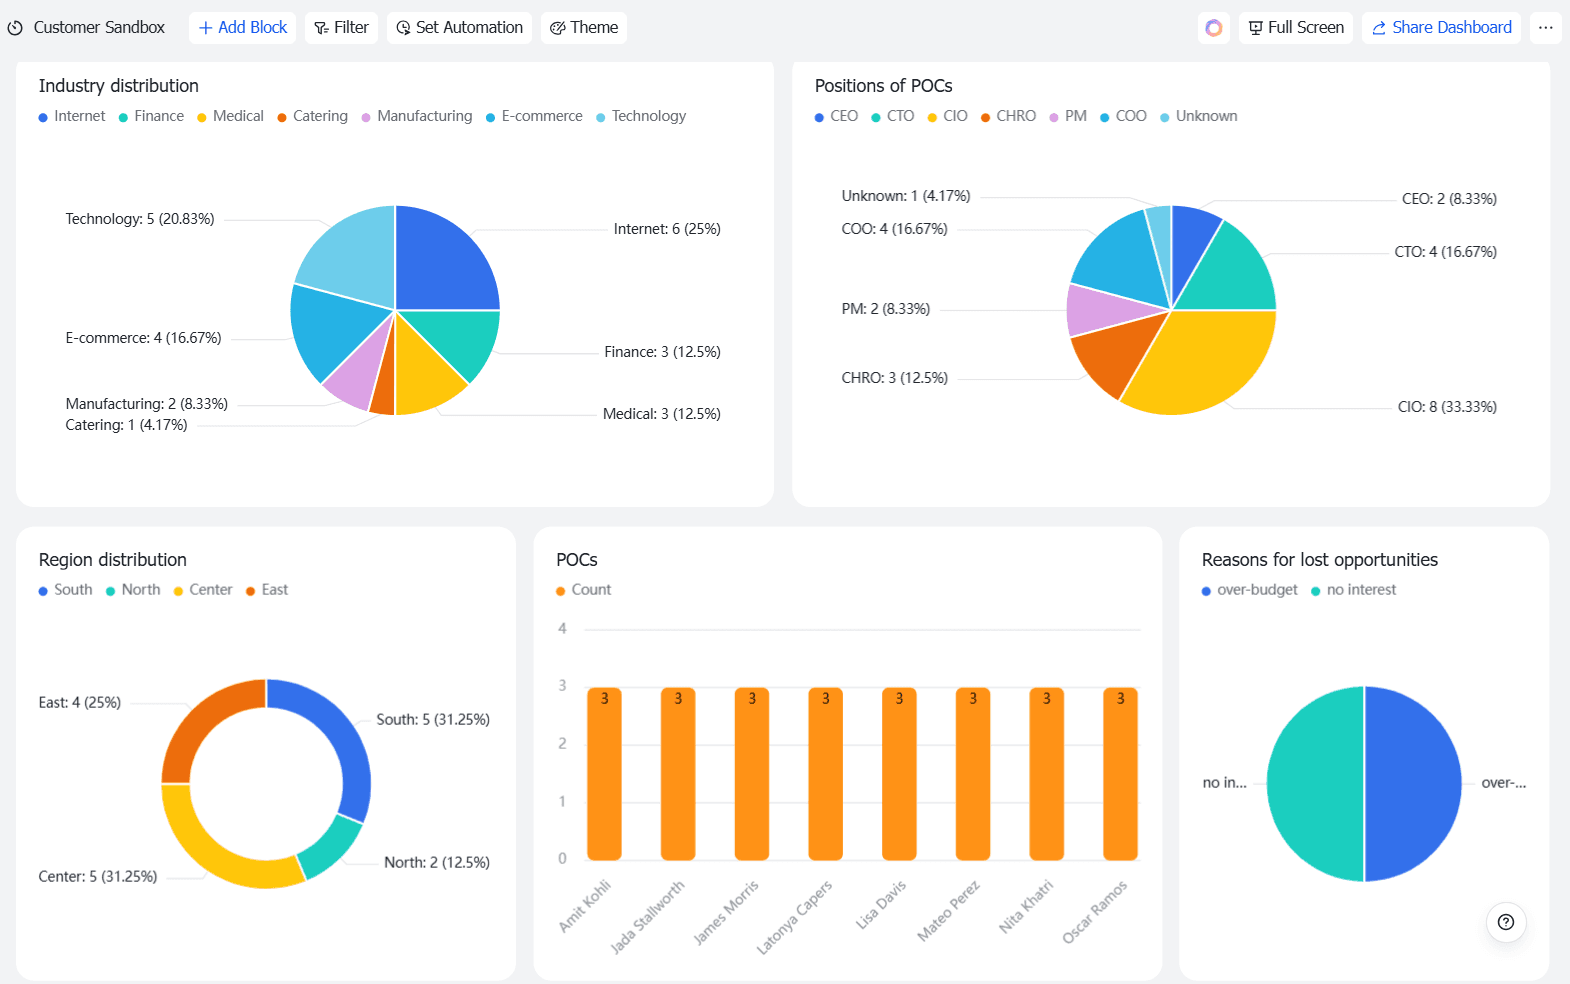
Task: Toggle the Technology legend entry
Action: click(641, 116)
